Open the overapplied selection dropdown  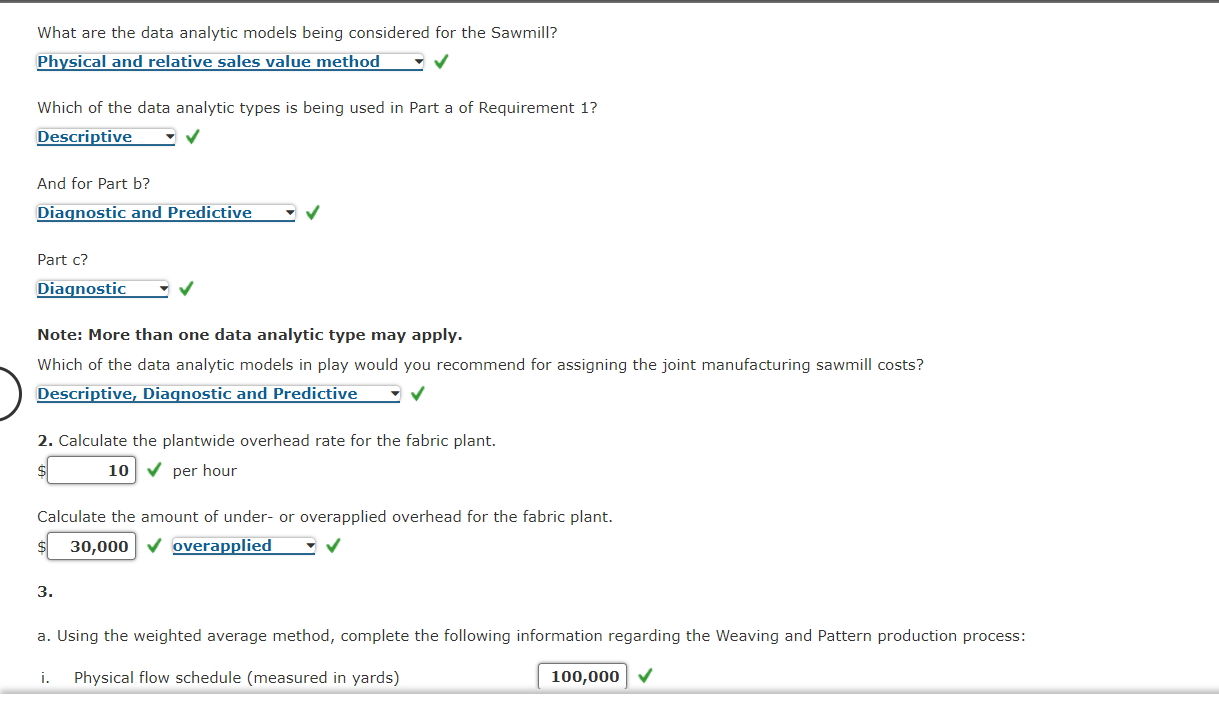coord(244,546)
